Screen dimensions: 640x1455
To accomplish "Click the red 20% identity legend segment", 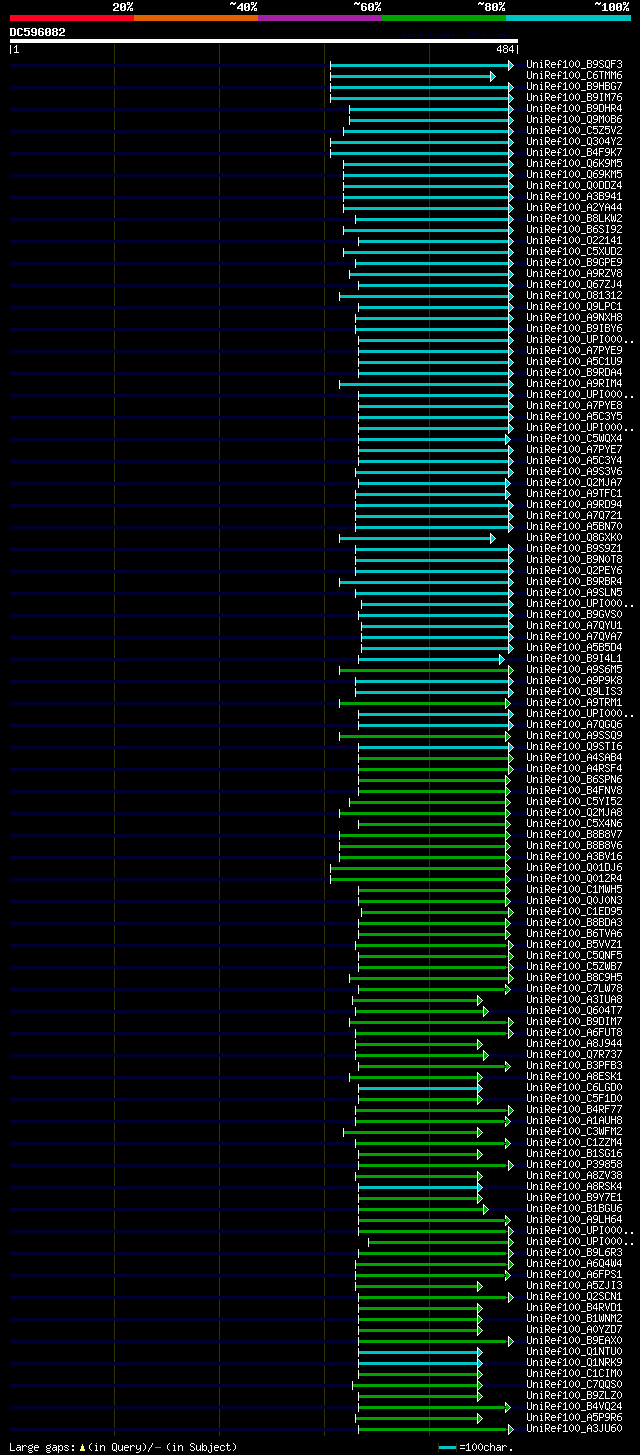I will click(72, 17).
